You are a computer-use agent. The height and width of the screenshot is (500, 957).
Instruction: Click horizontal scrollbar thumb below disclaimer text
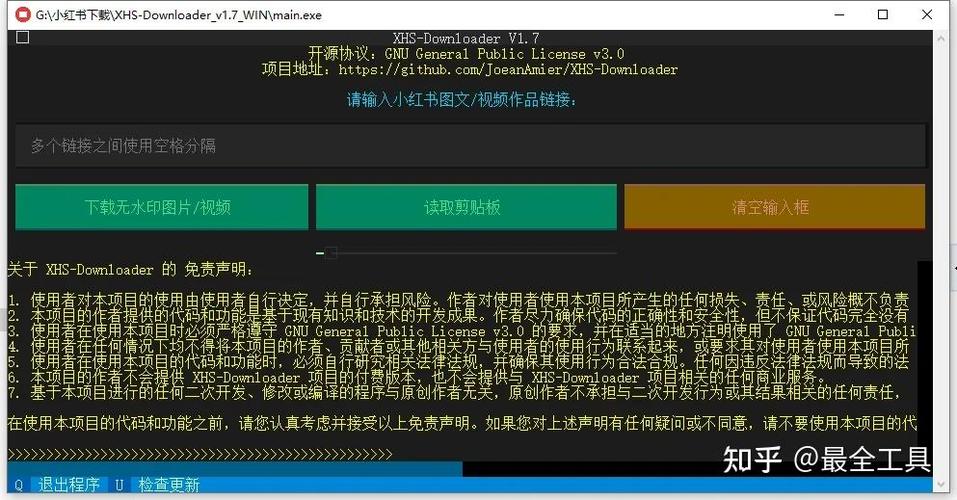235,469
